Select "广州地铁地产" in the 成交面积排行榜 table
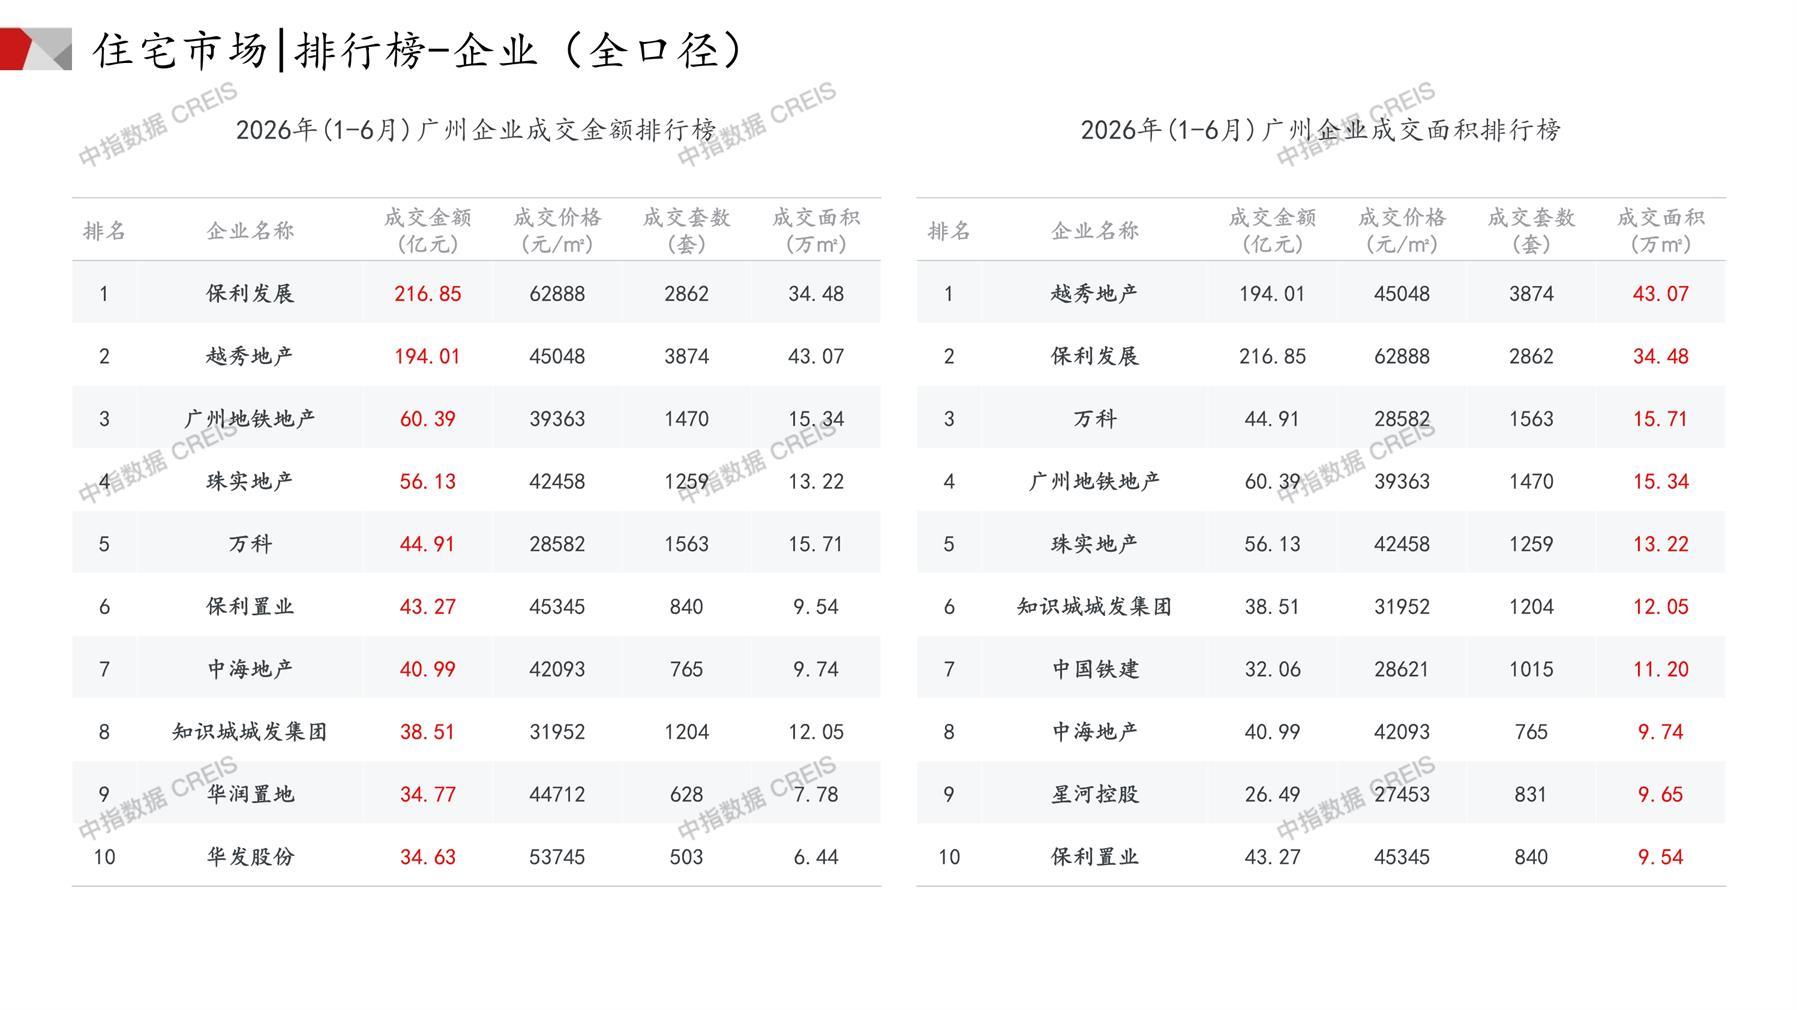The width and height of the screenshot is (1797, 1010). pos(1095,481)
